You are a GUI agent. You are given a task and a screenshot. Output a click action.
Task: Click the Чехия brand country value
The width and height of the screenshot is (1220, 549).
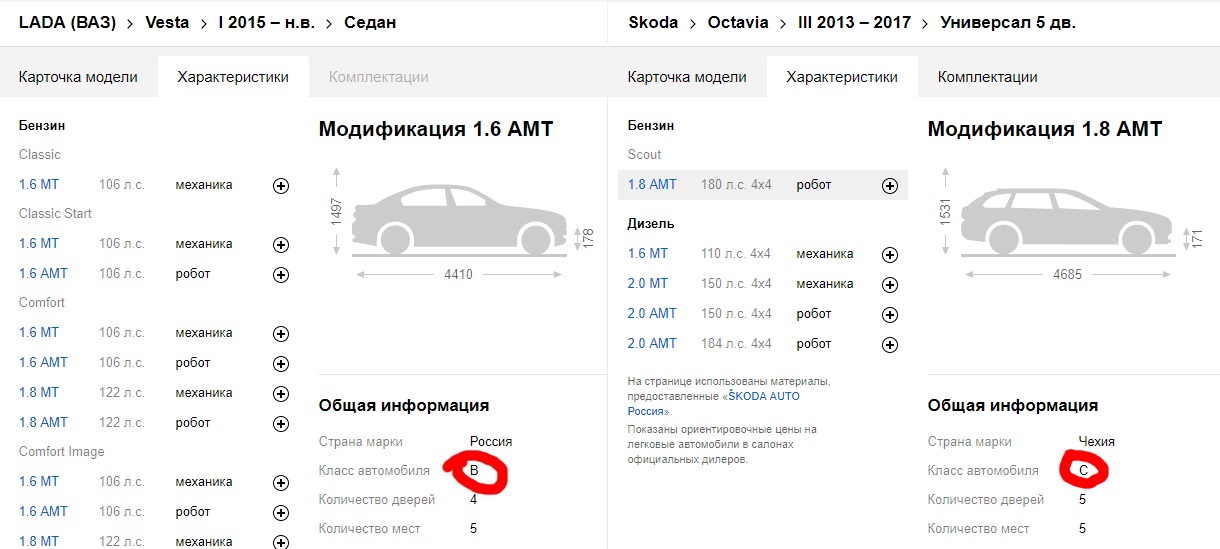[x=1097, y=441]
